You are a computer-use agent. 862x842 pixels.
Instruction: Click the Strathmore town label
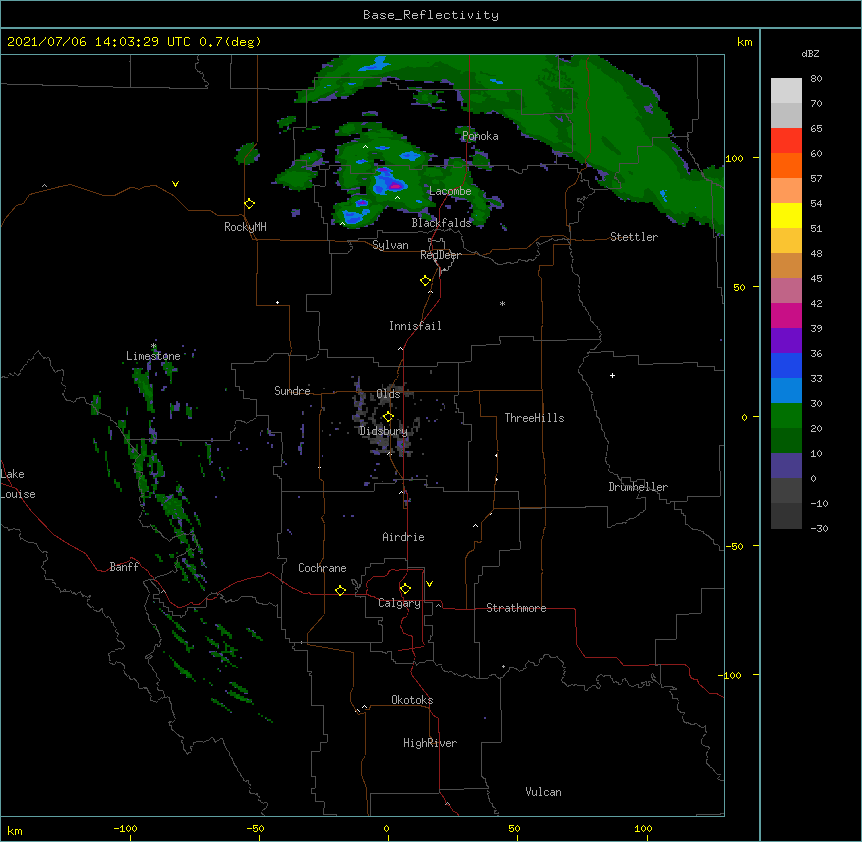click(516, 608)
